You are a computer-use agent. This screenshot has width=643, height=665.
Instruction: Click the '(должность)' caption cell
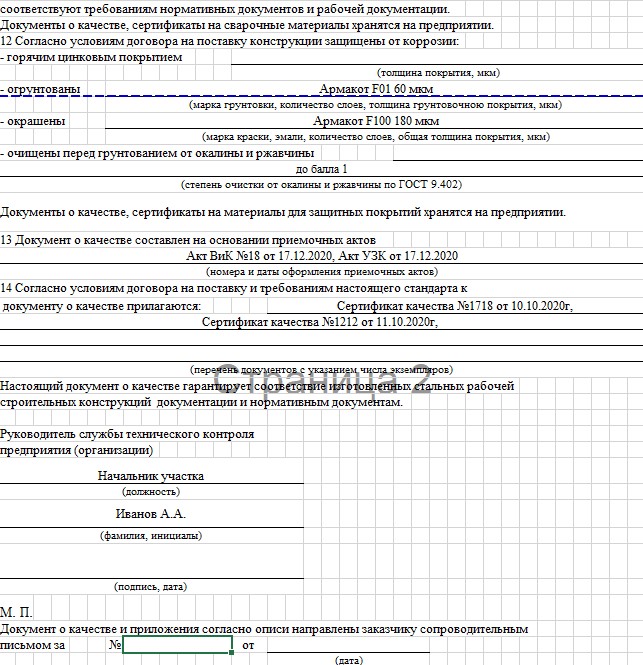tap(151, 492)
